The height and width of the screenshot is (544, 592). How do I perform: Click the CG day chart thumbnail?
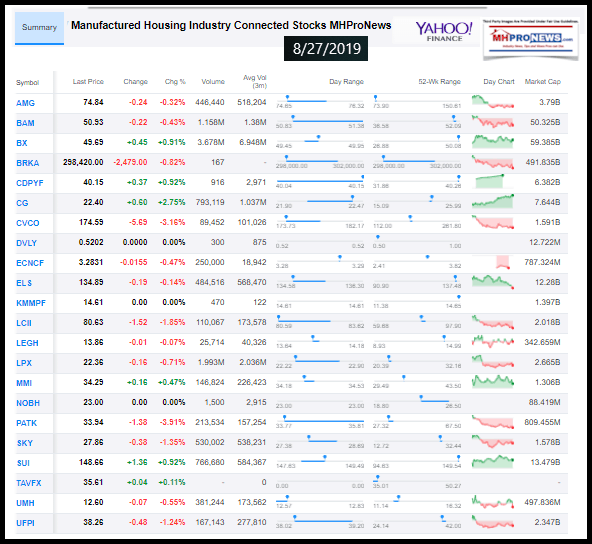point(493,201)
